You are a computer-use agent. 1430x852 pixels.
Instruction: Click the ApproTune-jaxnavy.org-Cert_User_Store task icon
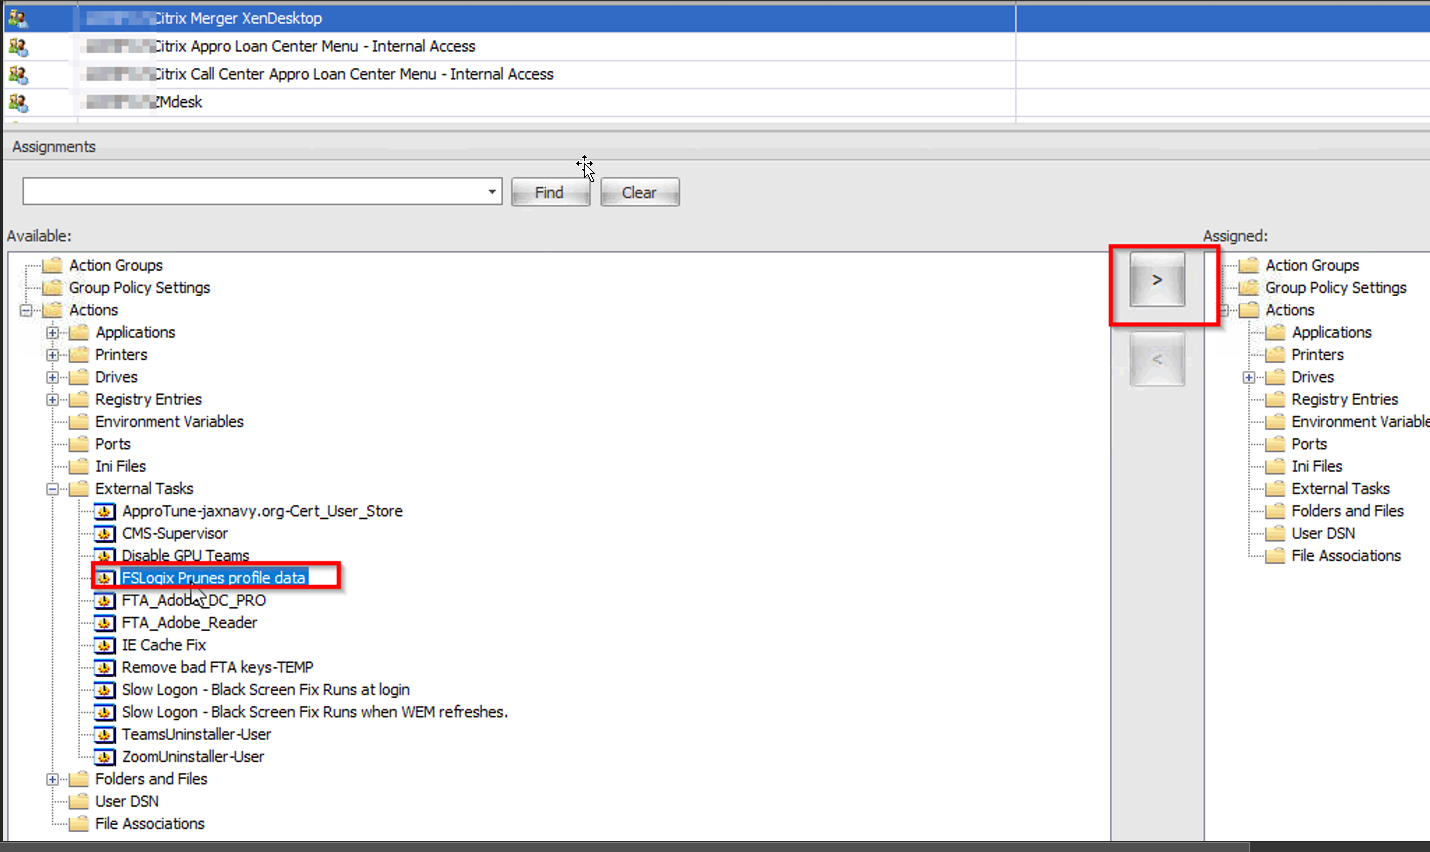tap(105, 511)
